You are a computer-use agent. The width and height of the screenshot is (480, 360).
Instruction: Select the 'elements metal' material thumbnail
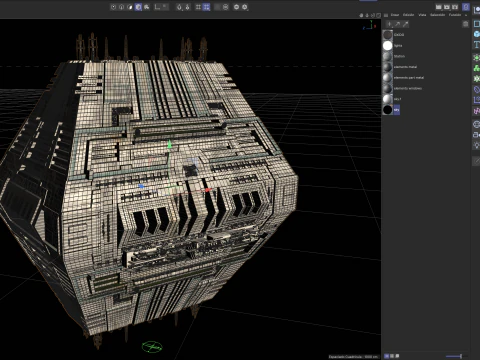point(388,67)
